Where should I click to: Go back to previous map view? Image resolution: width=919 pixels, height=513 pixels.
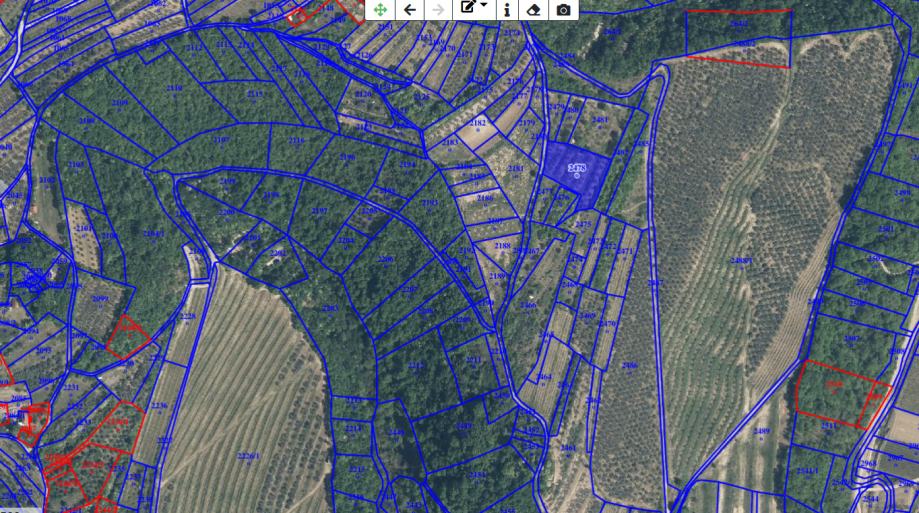tap(410, 10)
